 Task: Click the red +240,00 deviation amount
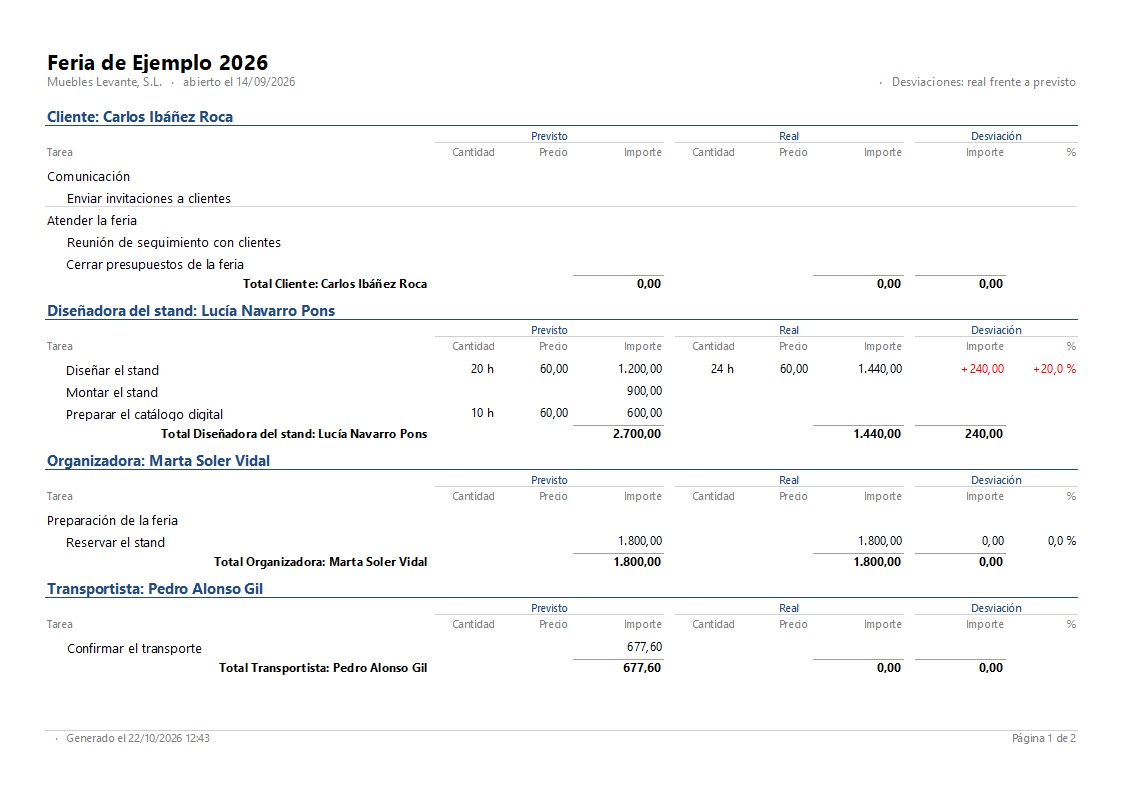(983, 369)
